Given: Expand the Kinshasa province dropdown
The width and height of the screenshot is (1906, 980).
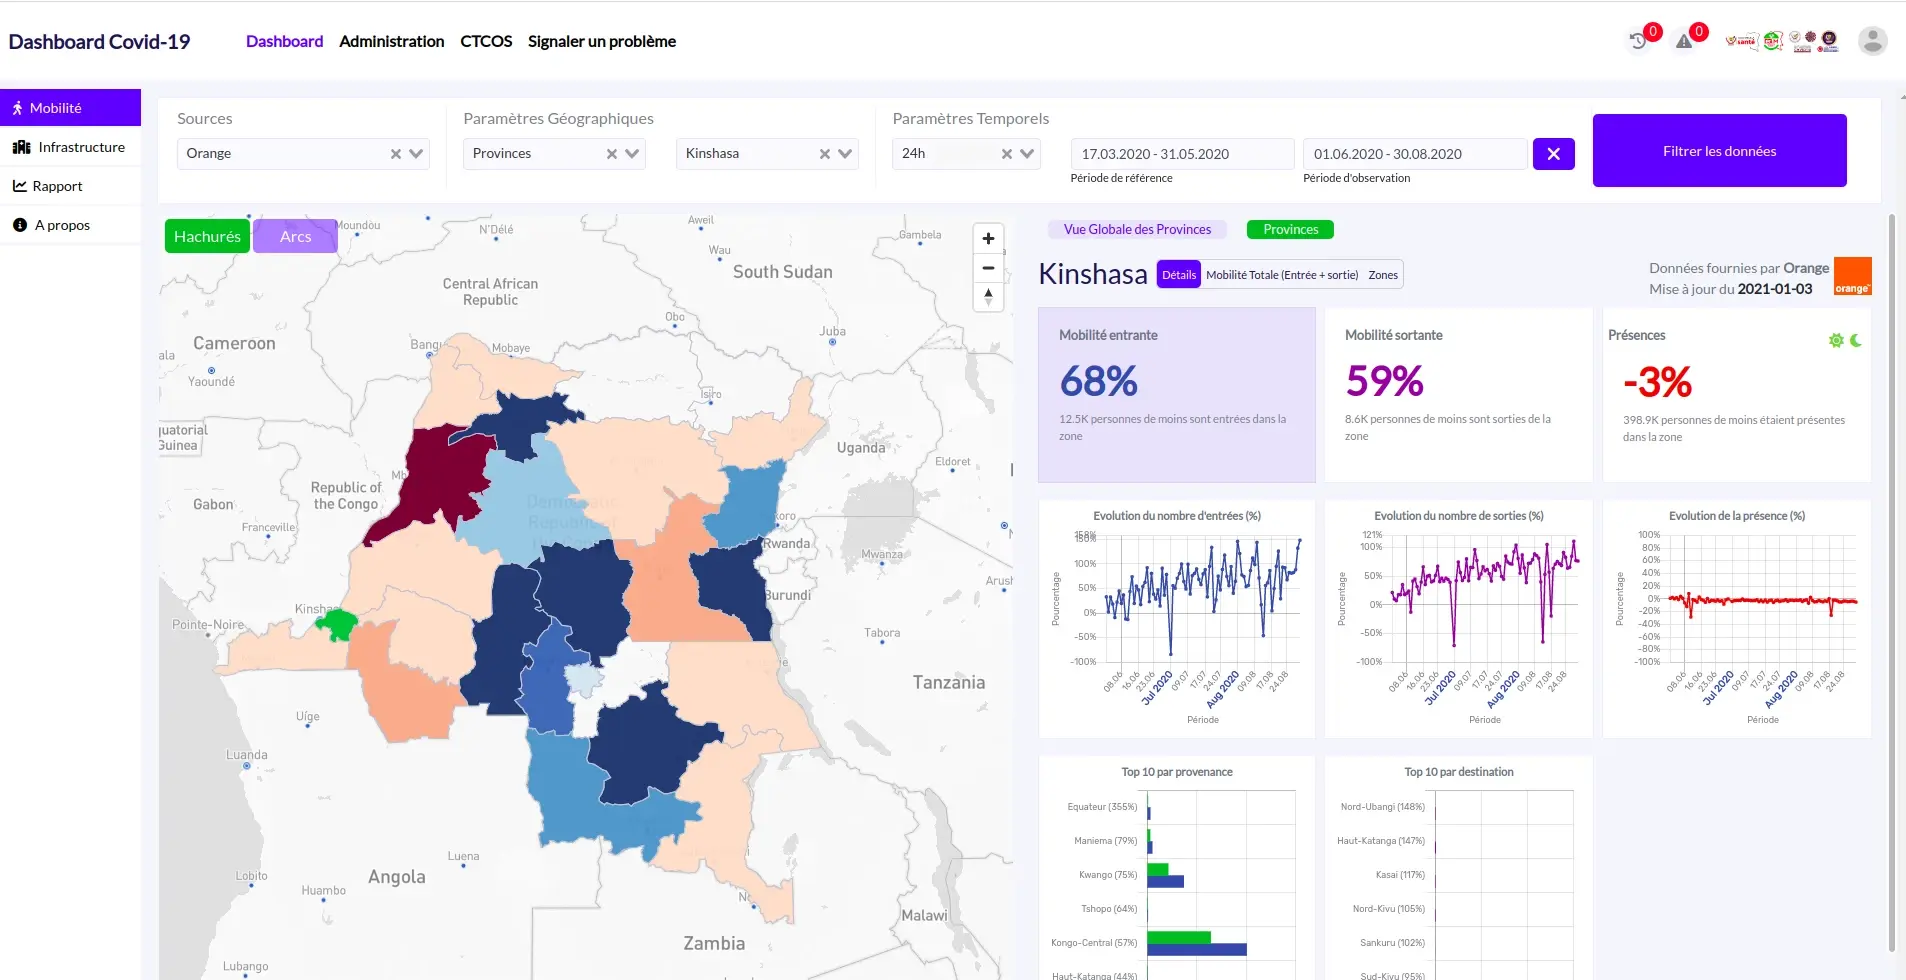Looking at the screenshot, I should tap(845, 154).
